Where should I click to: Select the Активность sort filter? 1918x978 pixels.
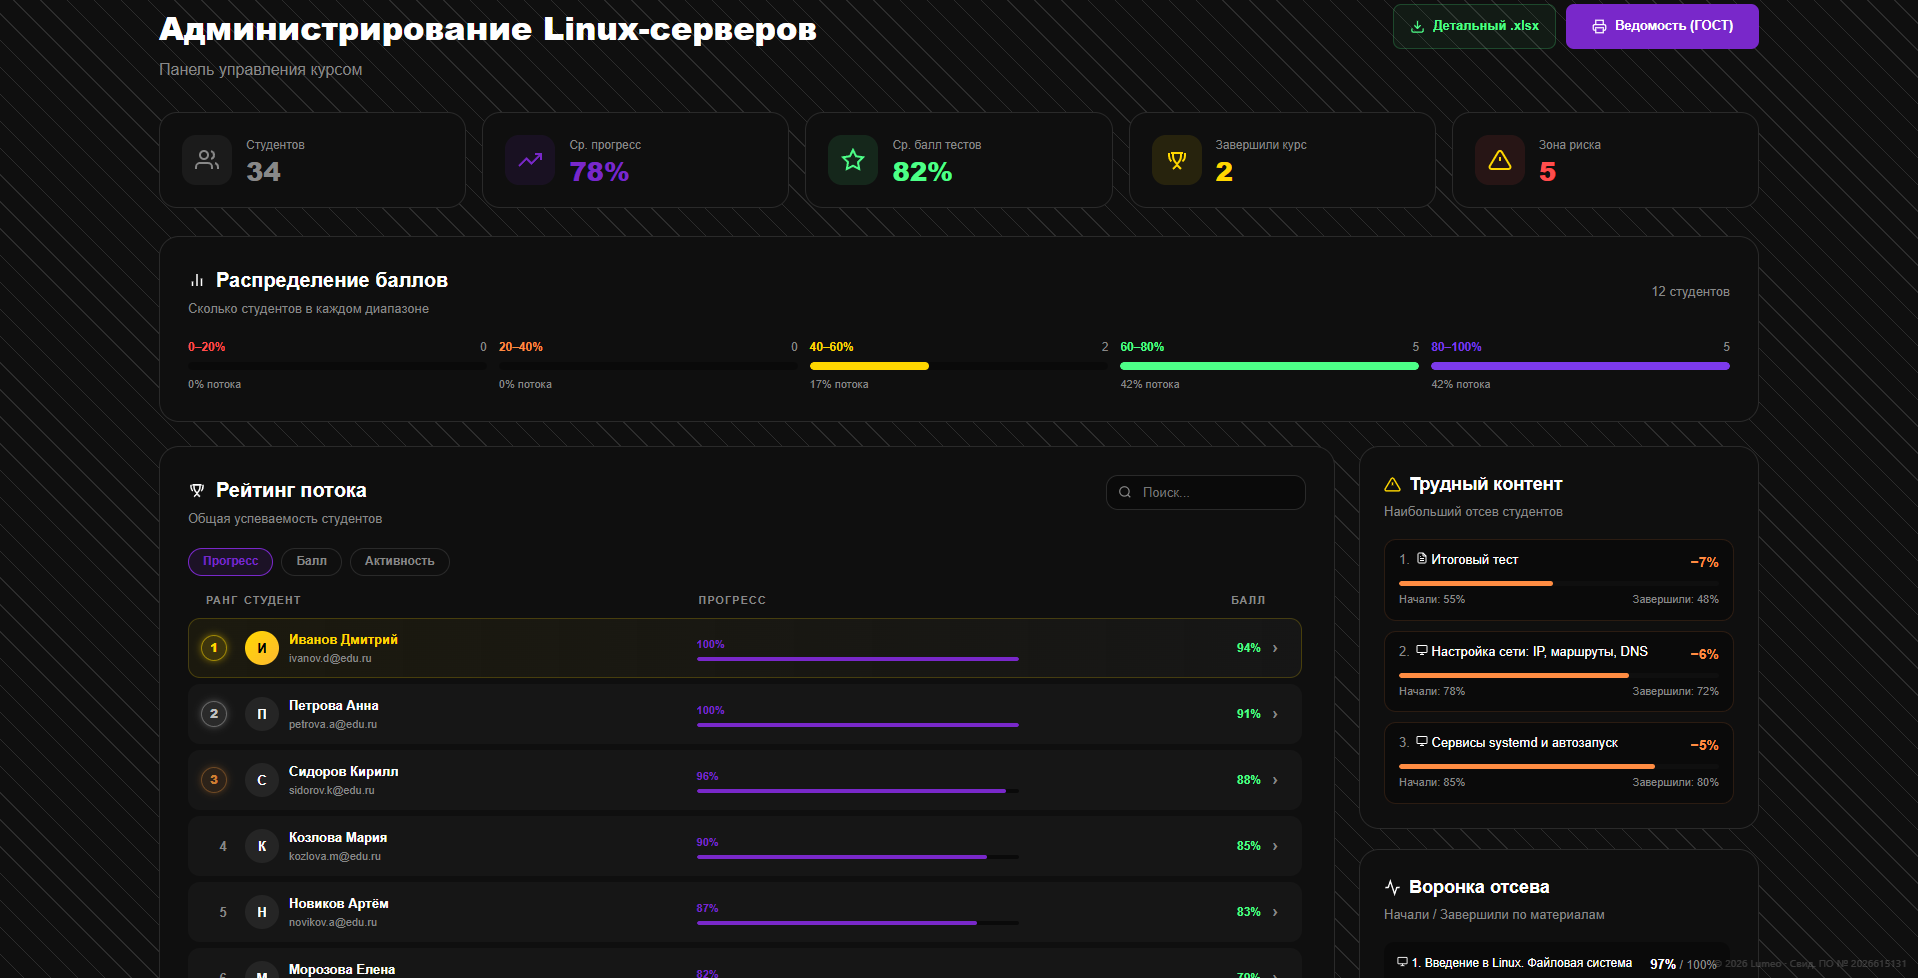tap(400, 561)
